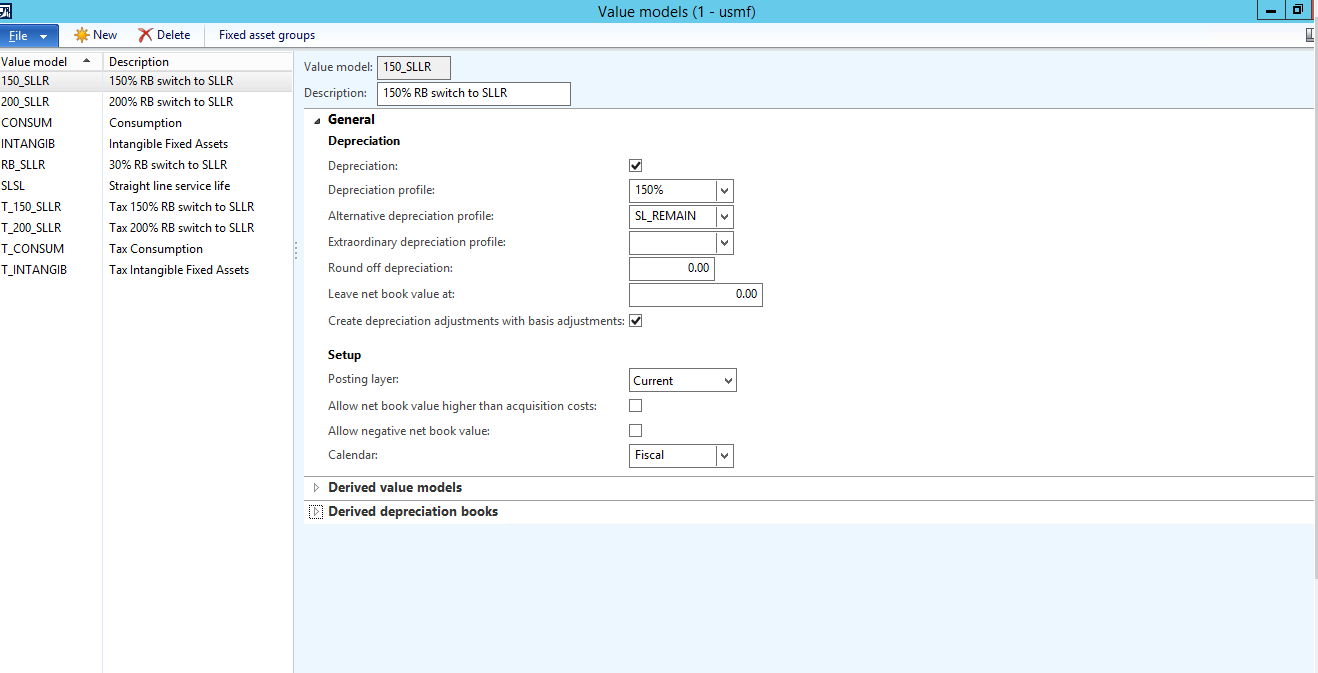The height and width of the screenshot is (673, 1318).
Task: Open the Calendar dropdown
Action: tap(725, 455)
